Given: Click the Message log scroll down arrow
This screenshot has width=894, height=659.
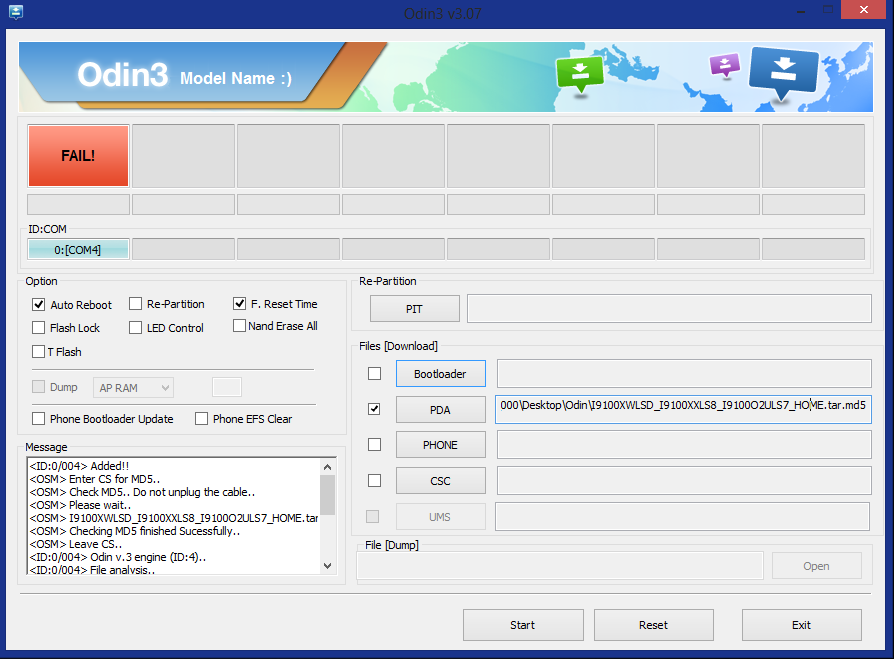Looking at the screenshot, I should coord(327,566).
